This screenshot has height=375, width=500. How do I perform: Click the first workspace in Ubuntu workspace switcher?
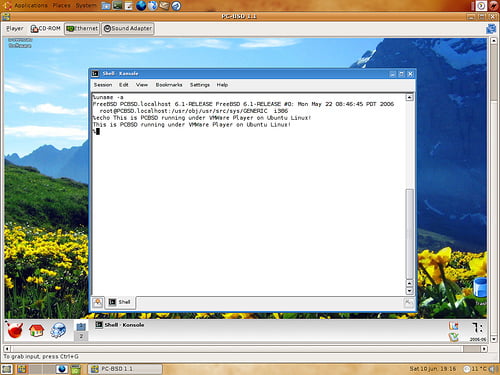click(22, 369)
